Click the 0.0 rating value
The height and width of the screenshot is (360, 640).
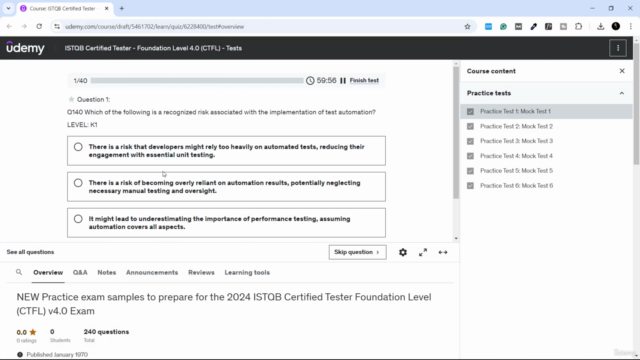22,332
